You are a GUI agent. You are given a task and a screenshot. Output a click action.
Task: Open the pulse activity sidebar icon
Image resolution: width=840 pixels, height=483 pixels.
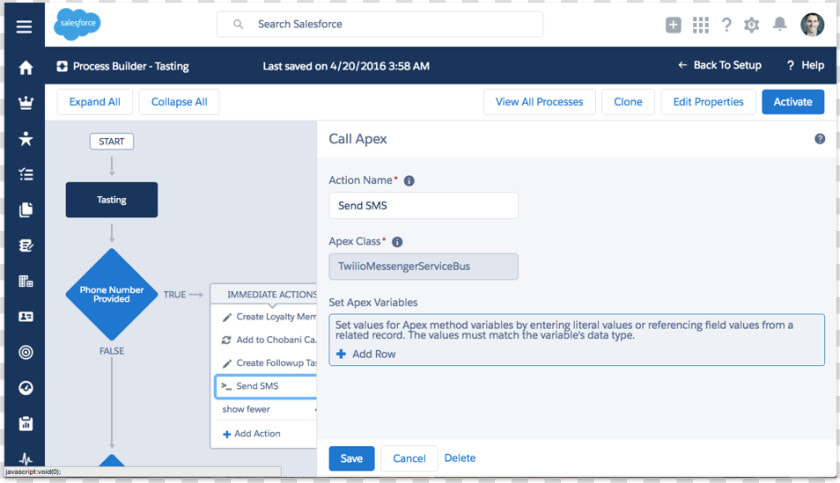[x=25, y=458]
